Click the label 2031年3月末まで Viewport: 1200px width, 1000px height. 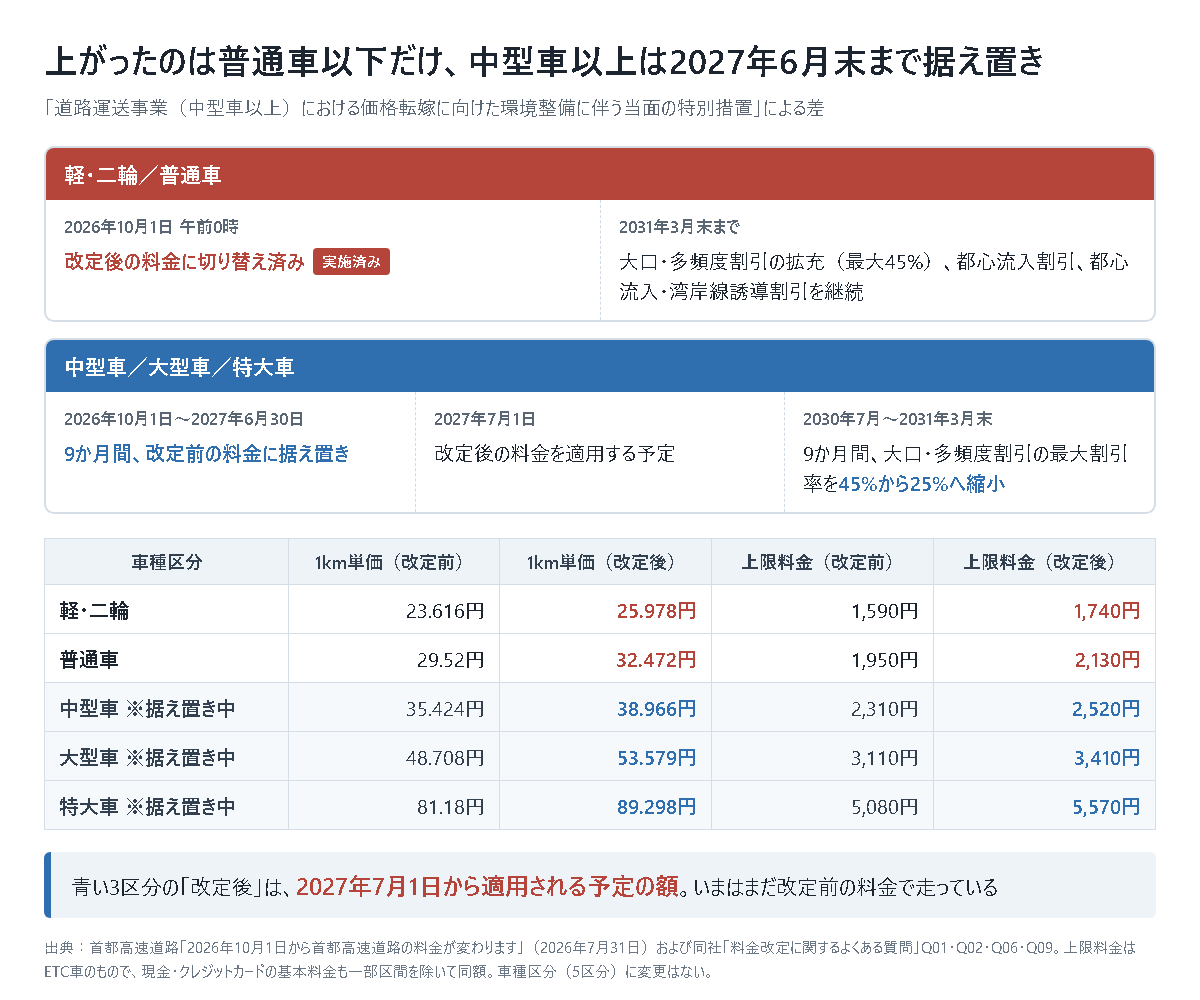pyautogui.click(x=679, y=227)
